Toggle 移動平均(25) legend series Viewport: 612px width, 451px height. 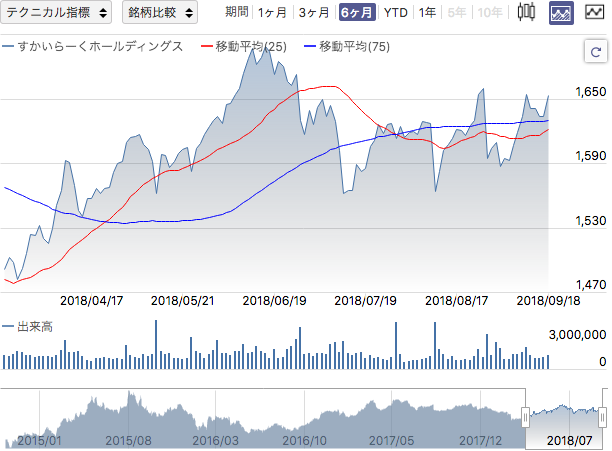click(x=244, y=46)
